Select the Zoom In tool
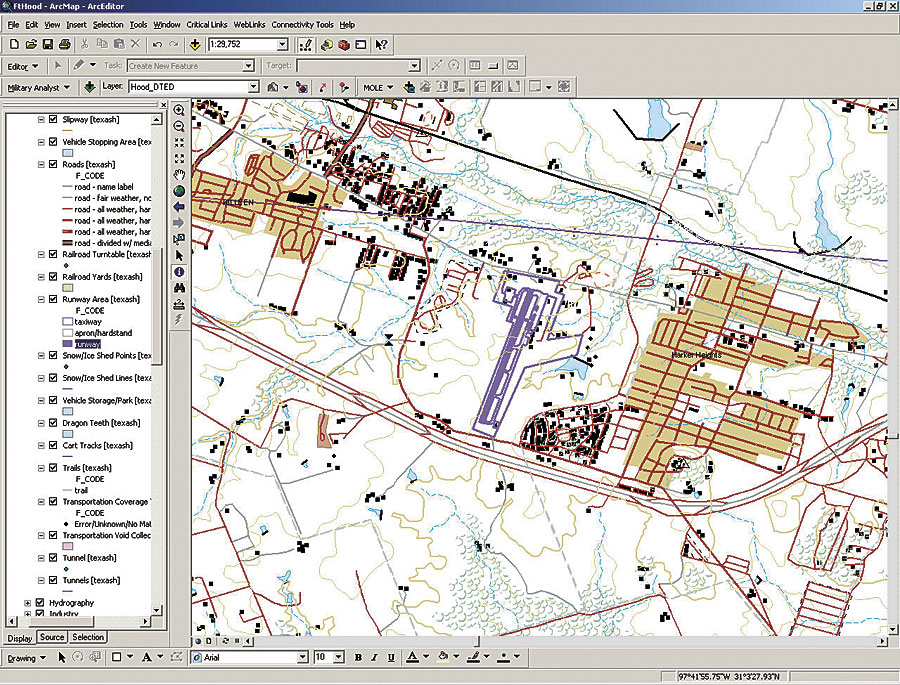Viewport: 900px width, 685px height. coord(179,110)
